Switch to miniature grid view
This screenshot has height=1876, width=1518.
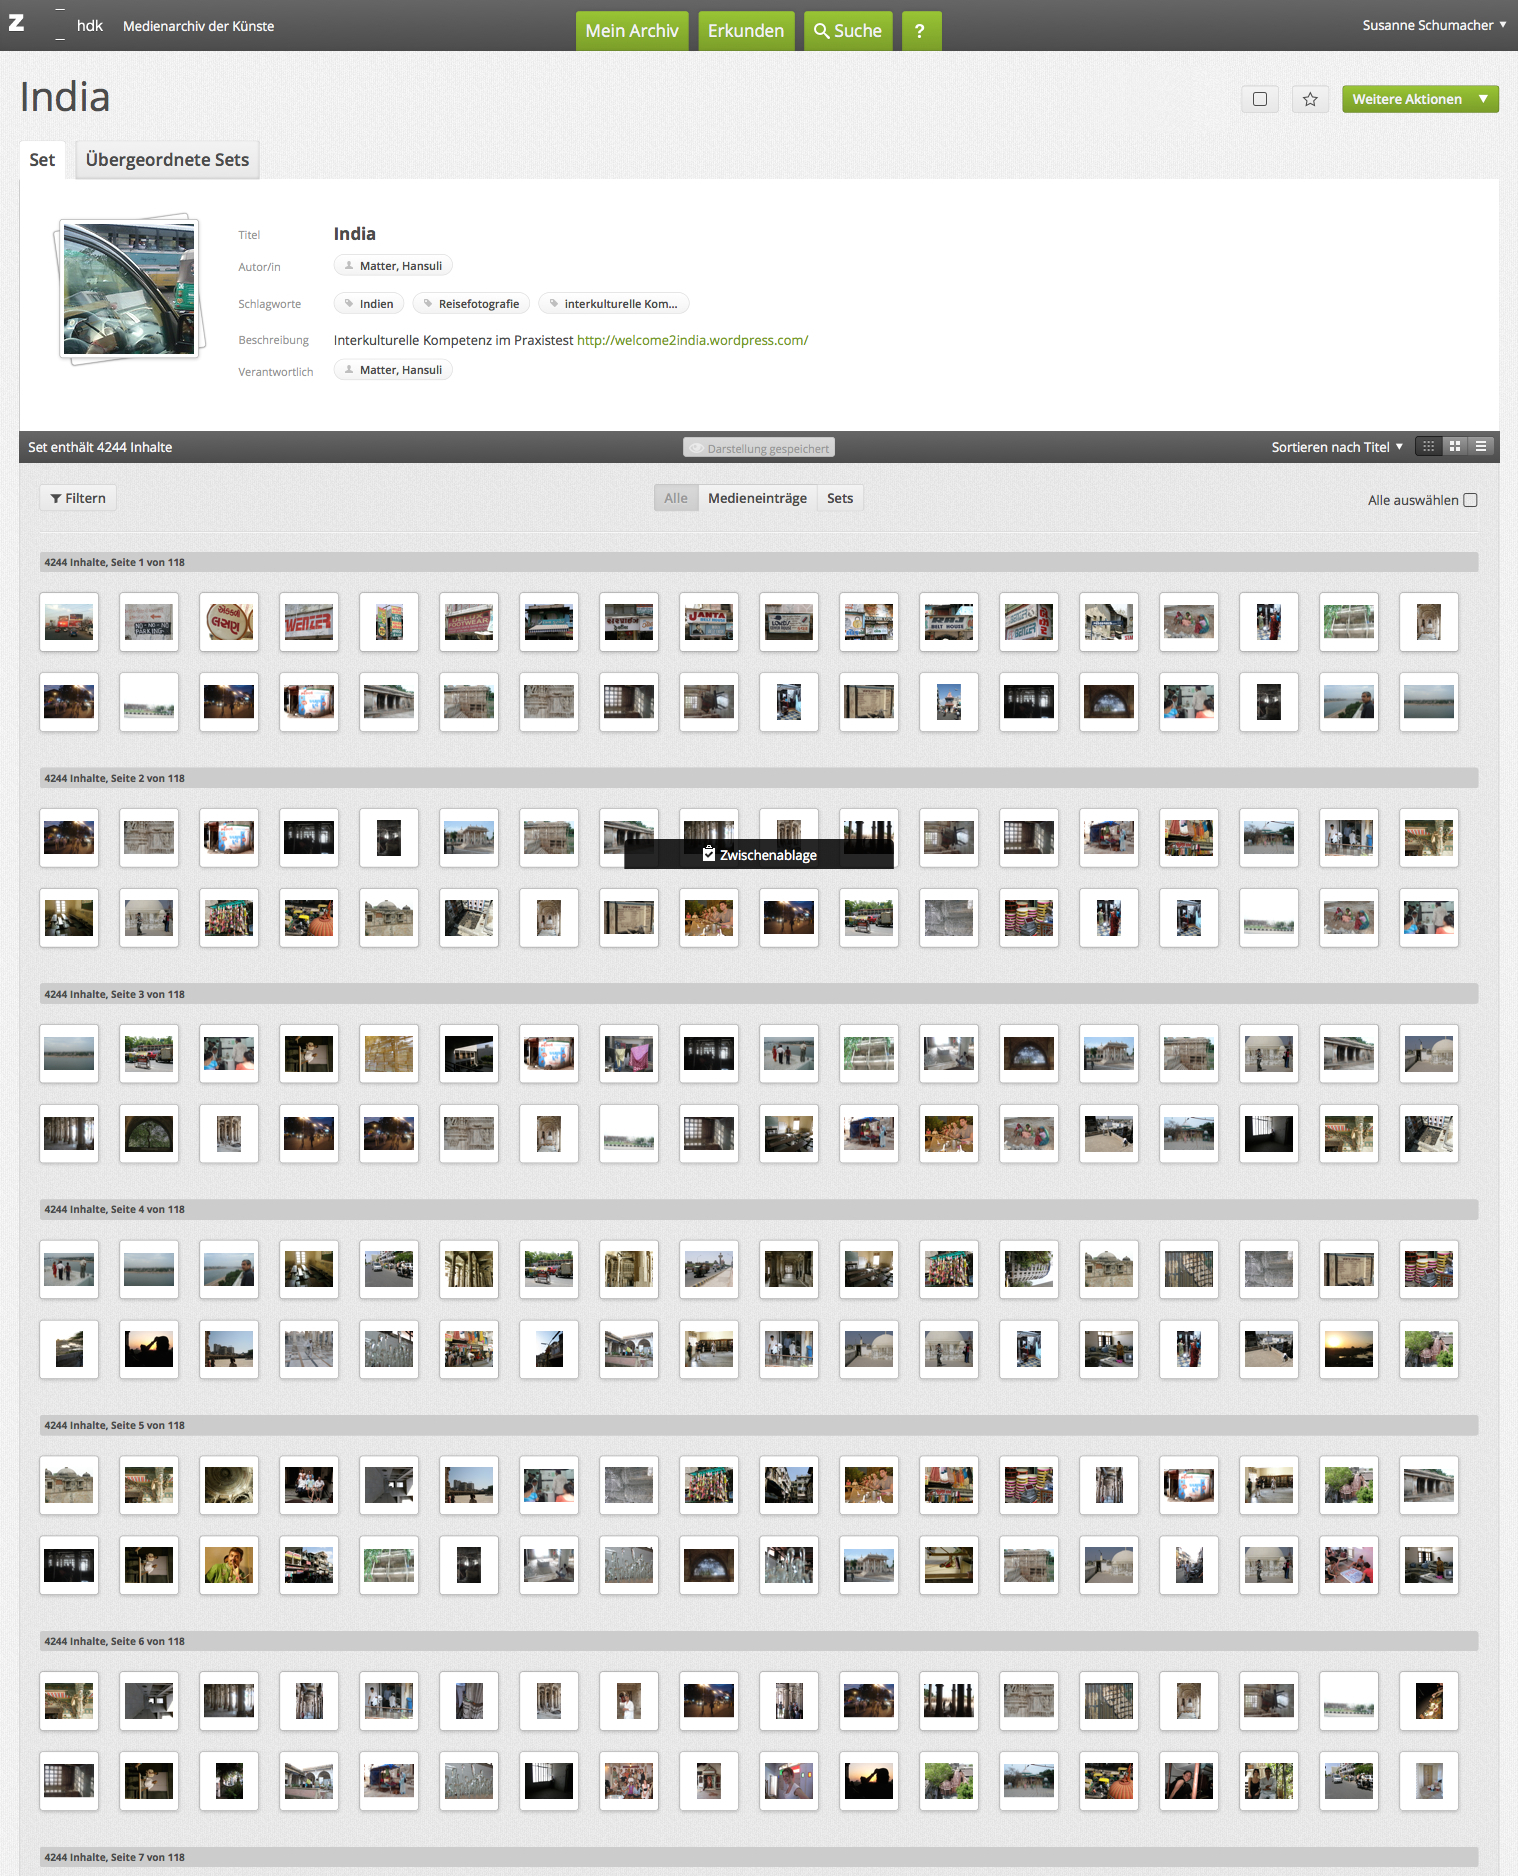tap(1429, 447)
